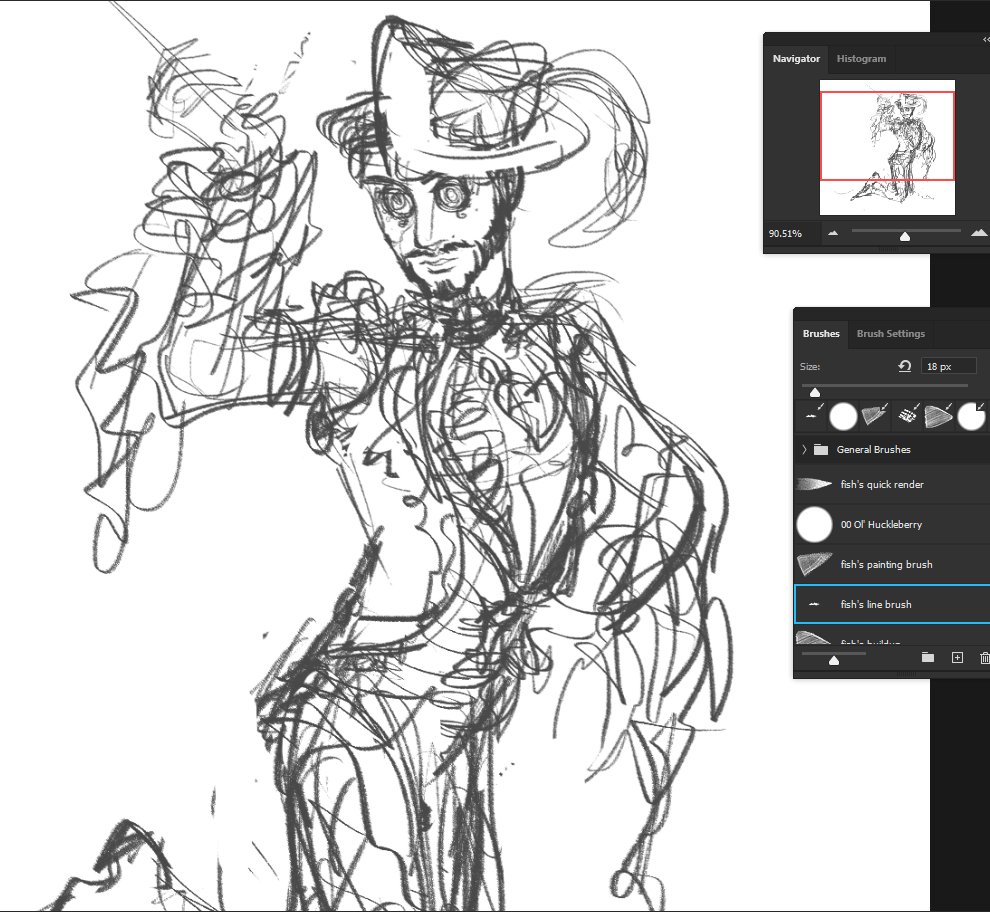Pick second recent brush, soft round circle

click(x=843, y=417)
